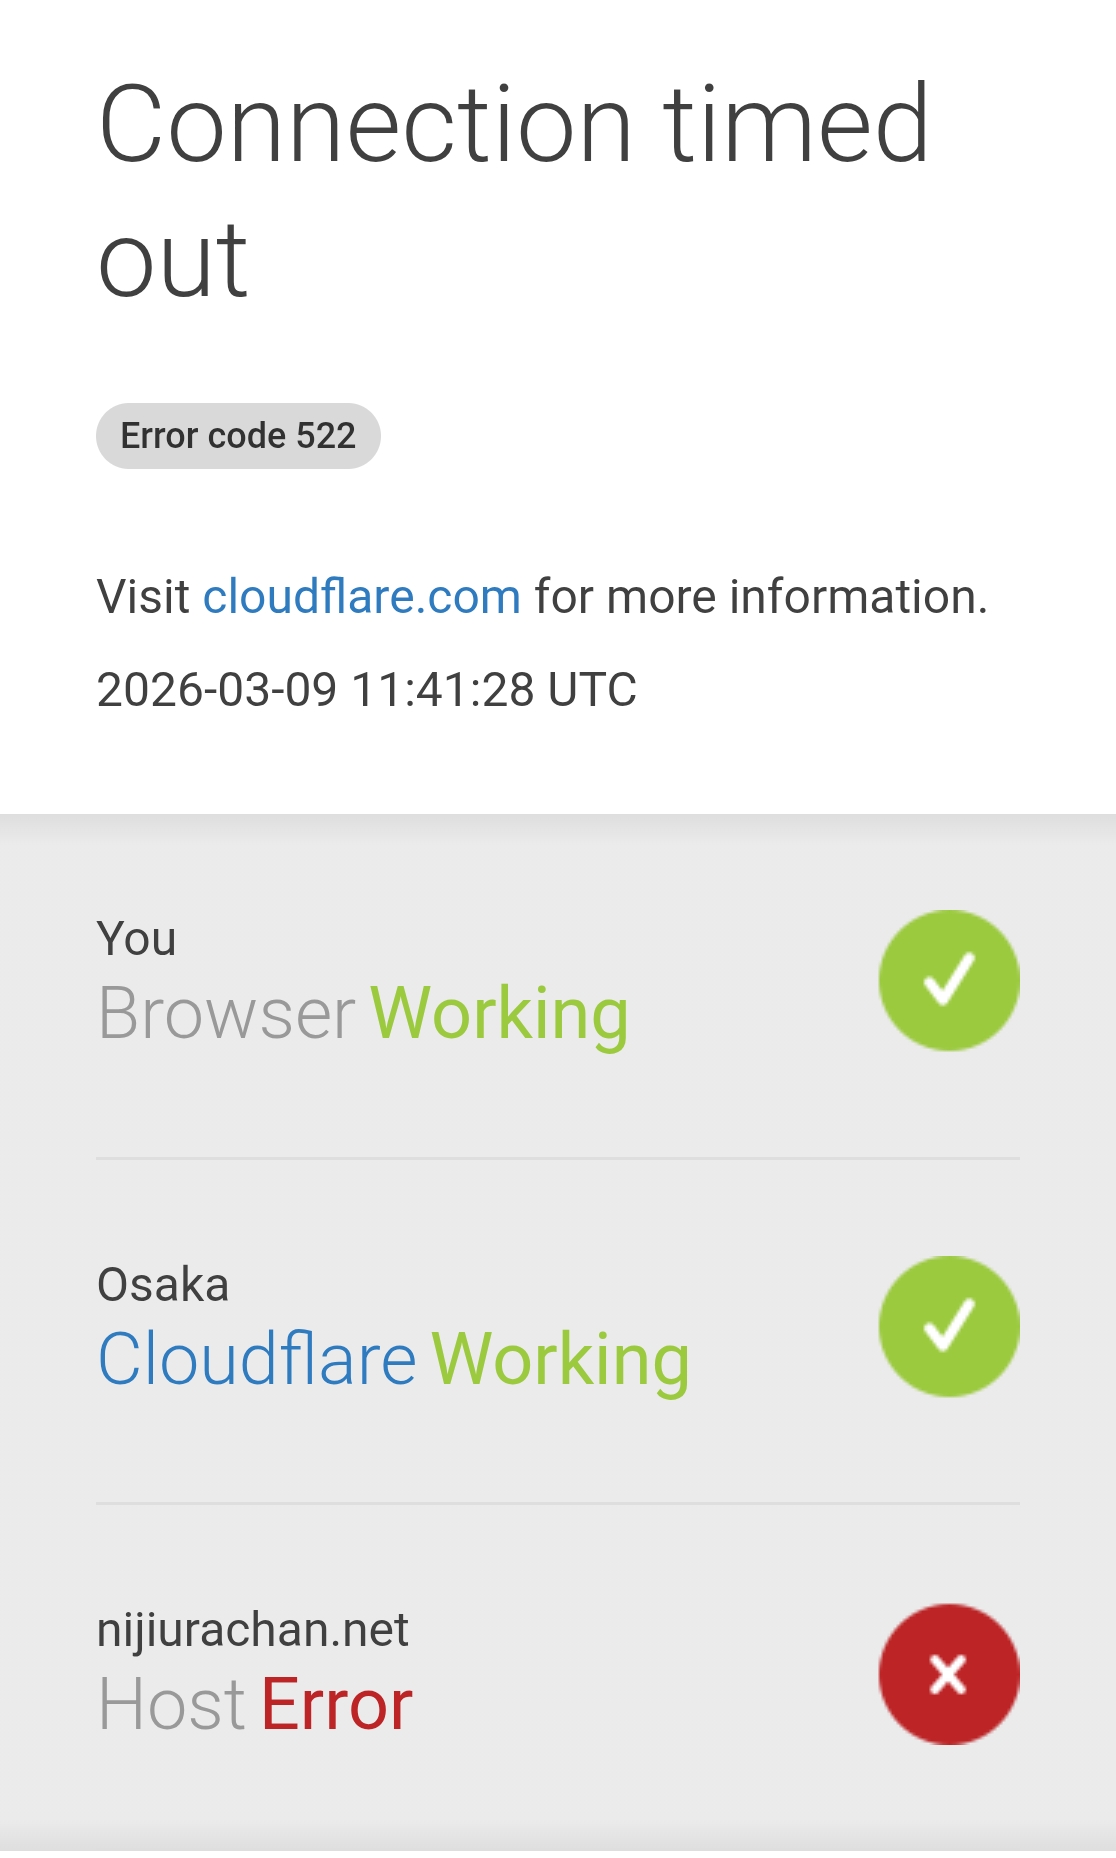Follow the blue Cloudflare link under Osaka
This screenshot has width=1116, height=1858.
[257, 1360]
